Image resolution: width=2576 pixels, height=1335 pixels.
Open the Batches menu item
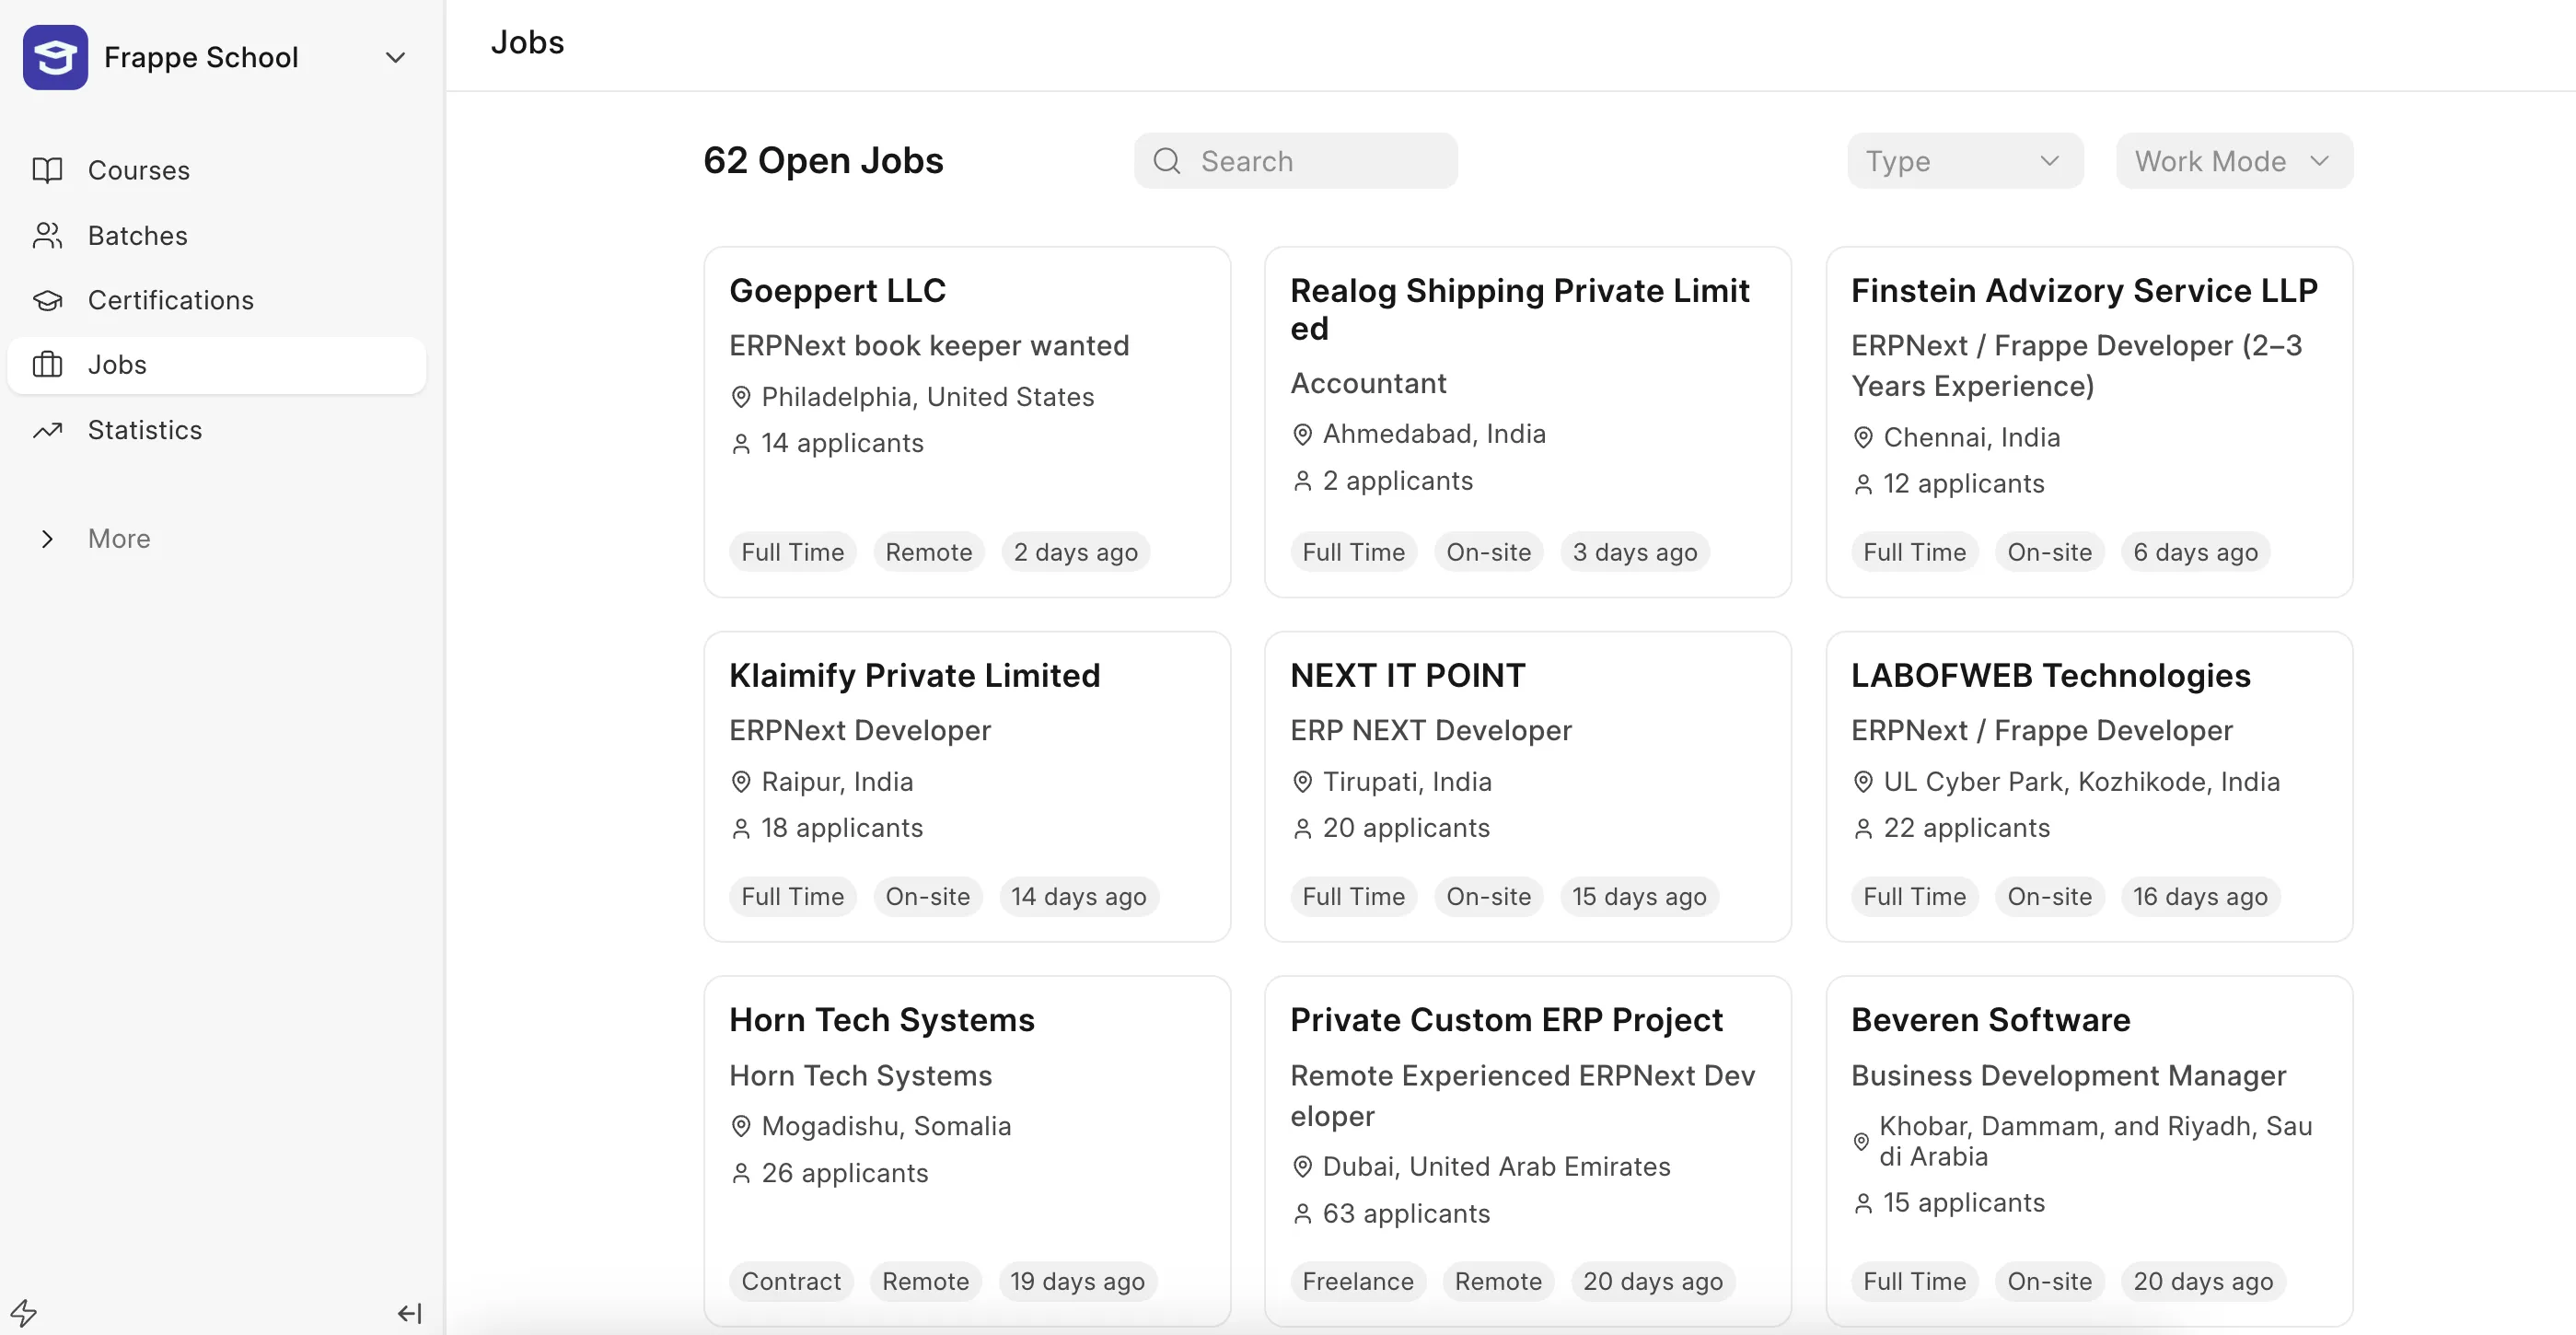coord(138,235)
